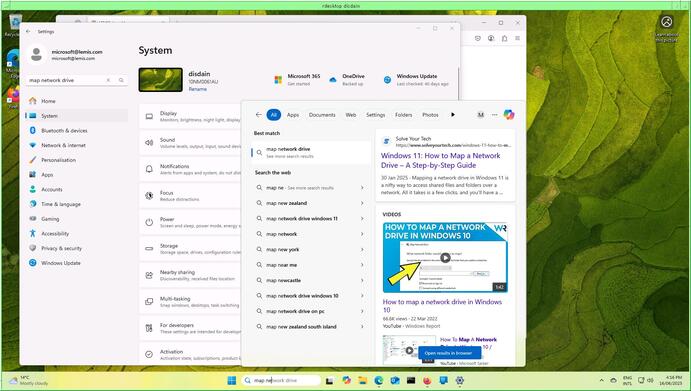Go back with search panel back arrow
Image resolution: width=691 pixels, height=391 pixels.
click(258, 115)
